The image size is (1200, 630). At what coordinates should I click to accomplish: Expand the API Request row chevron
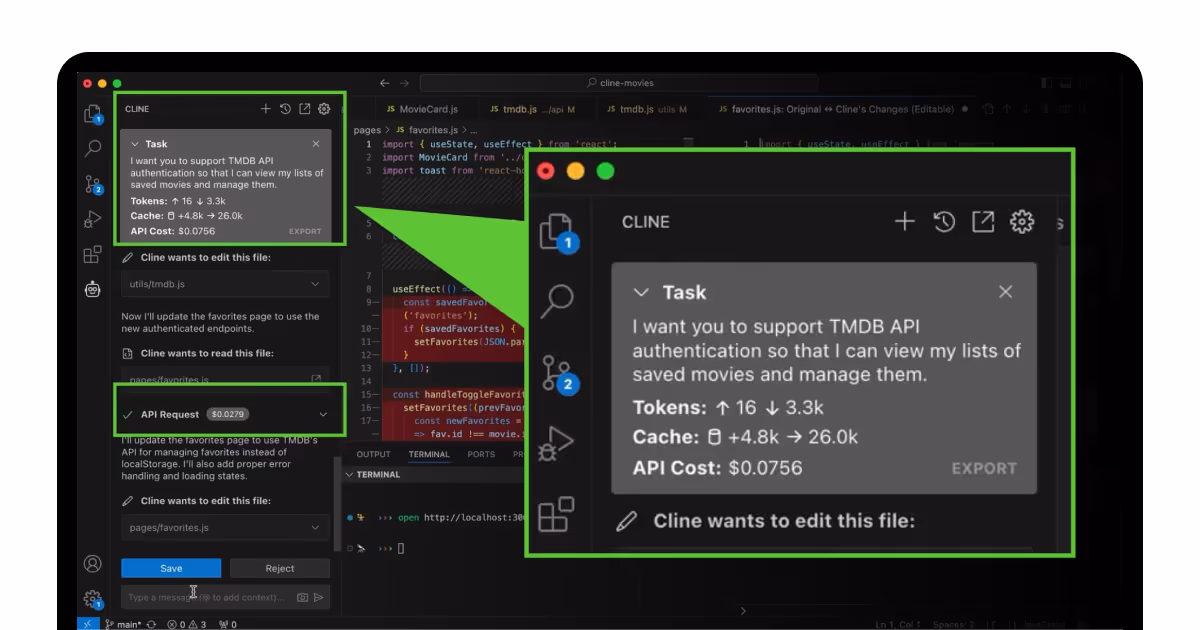(323, 414)
